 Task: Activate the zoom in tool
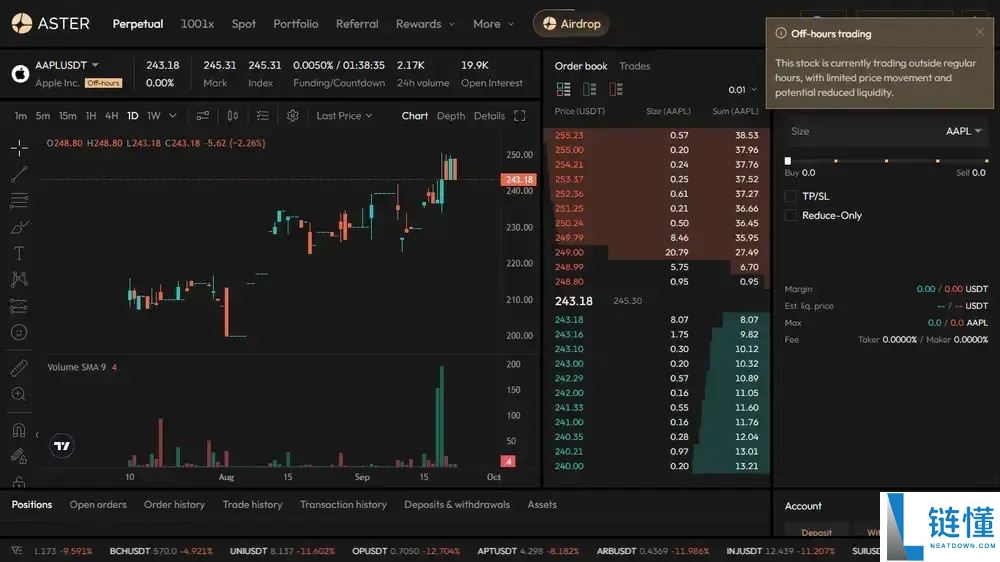tap(19, 394)
